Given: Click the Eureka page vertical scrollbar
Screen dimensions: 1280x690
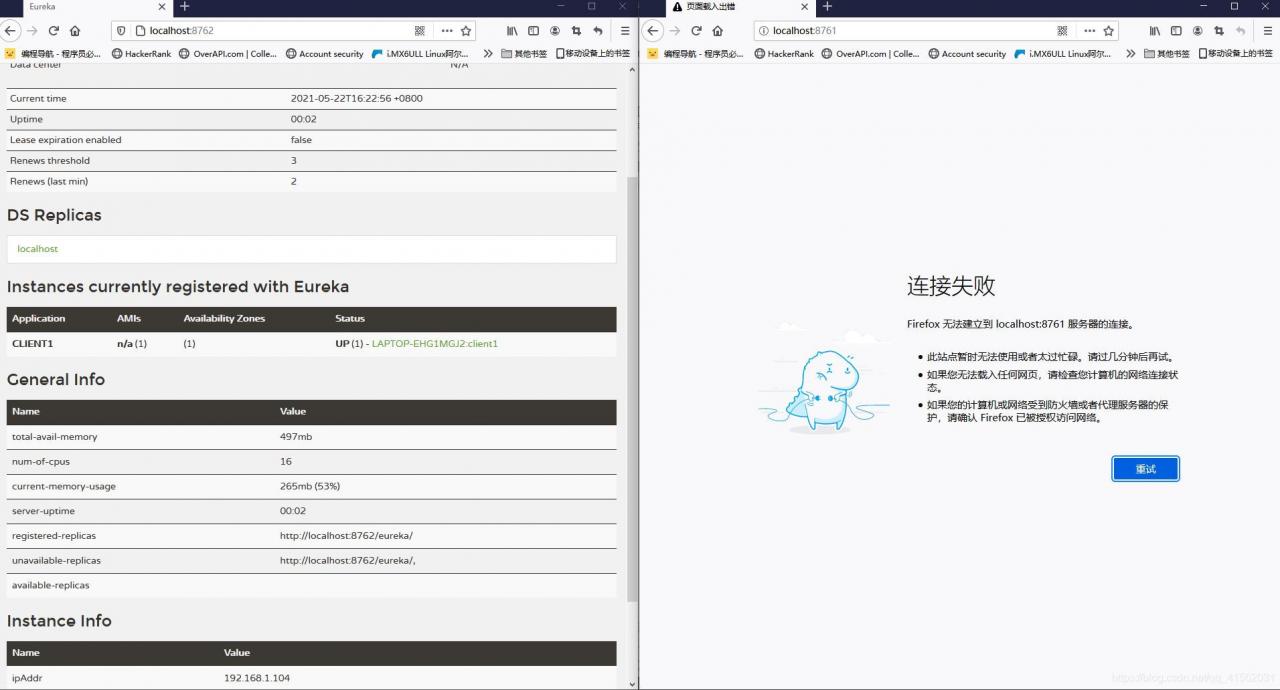Looking at the screenshot, I should [632, 390].
